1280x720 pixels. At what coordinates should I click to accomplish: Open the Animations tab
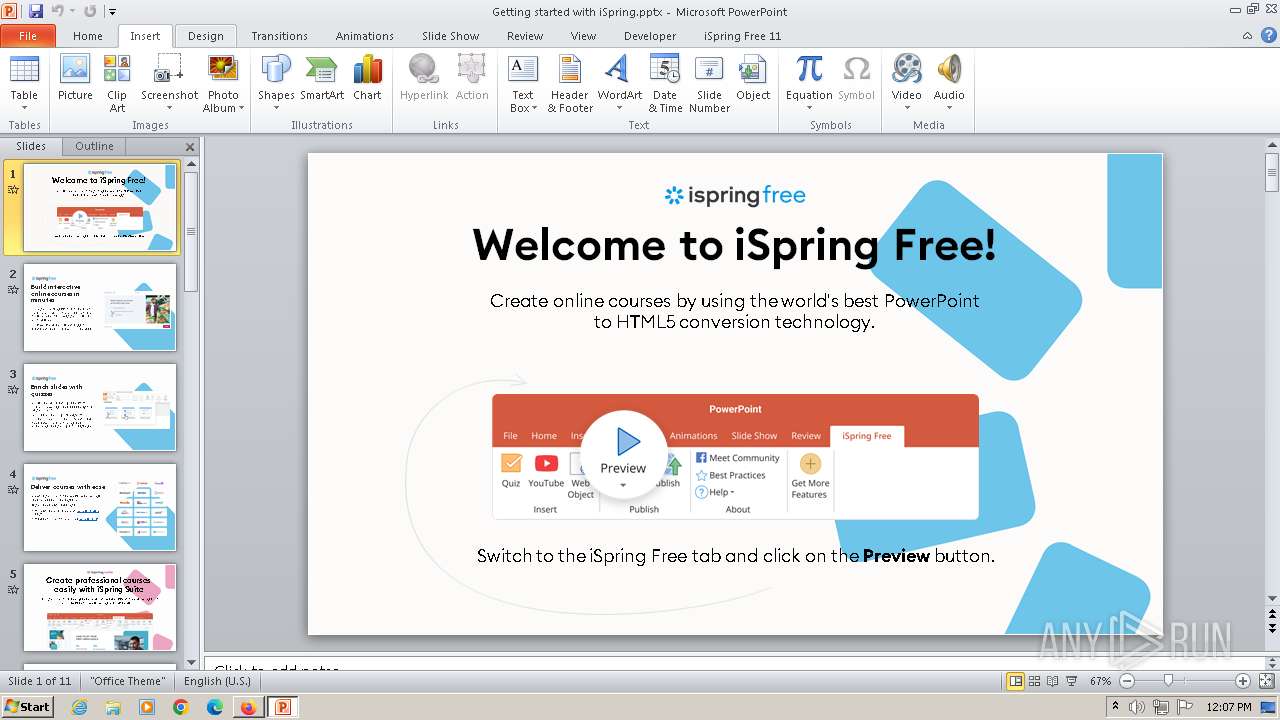(364, 35)
